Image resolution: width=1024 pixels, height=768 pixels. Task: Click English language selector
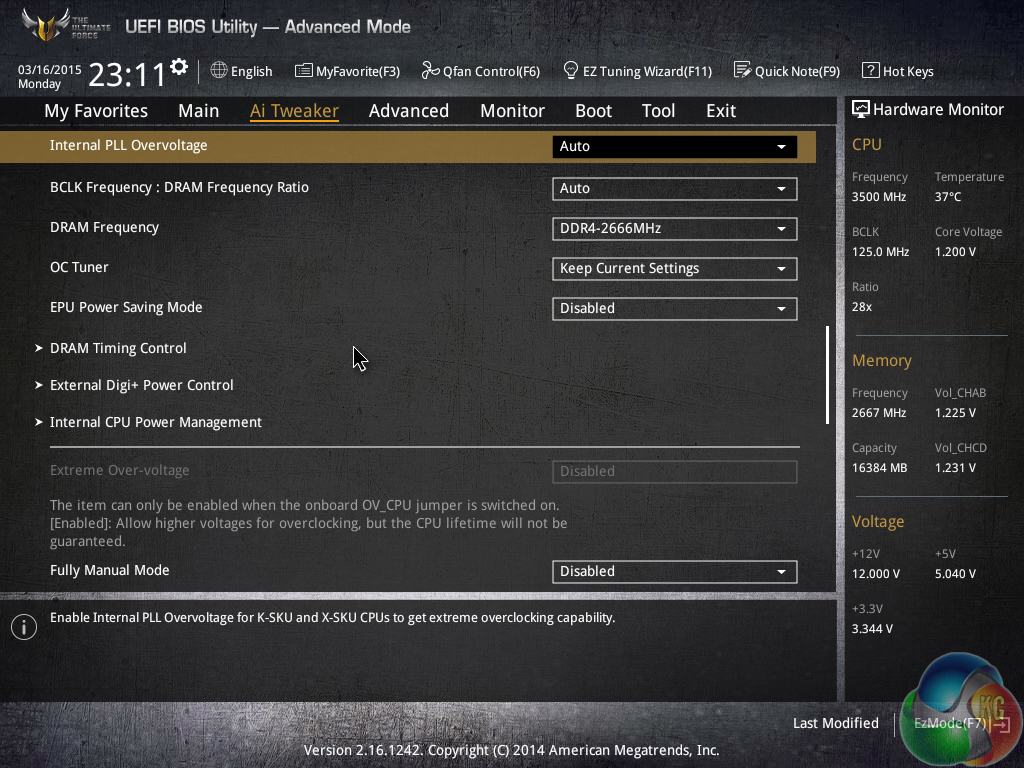tap(251, 71)
